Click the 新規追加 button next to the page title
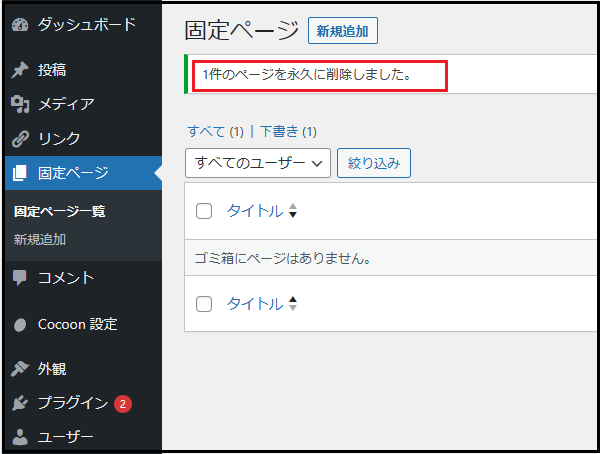Screen dimensions: 600x454 tap(343, 31)
